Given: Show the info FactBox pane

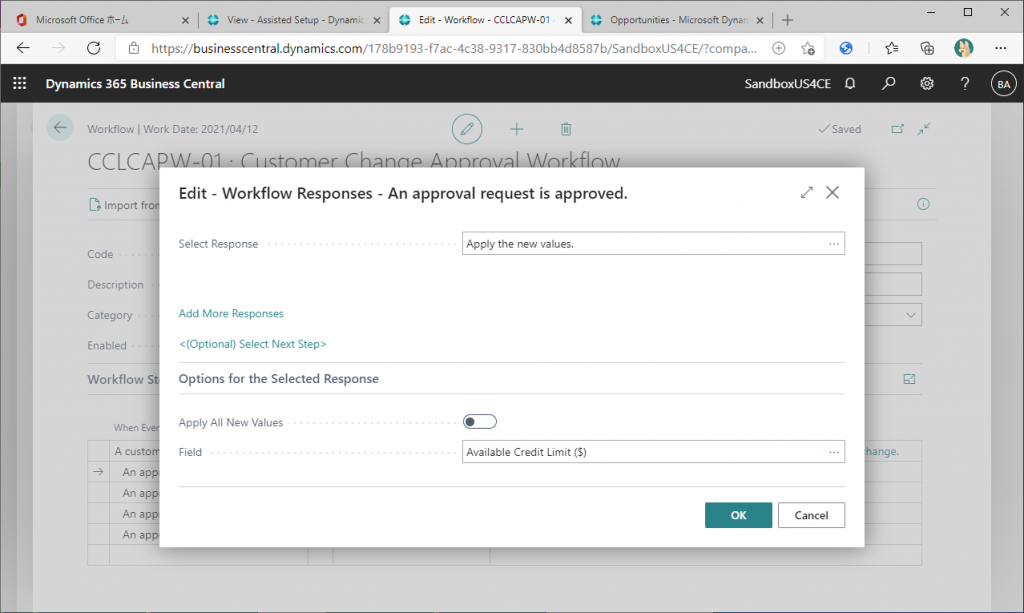Looking at the screenshot, I should click(923, 204).
